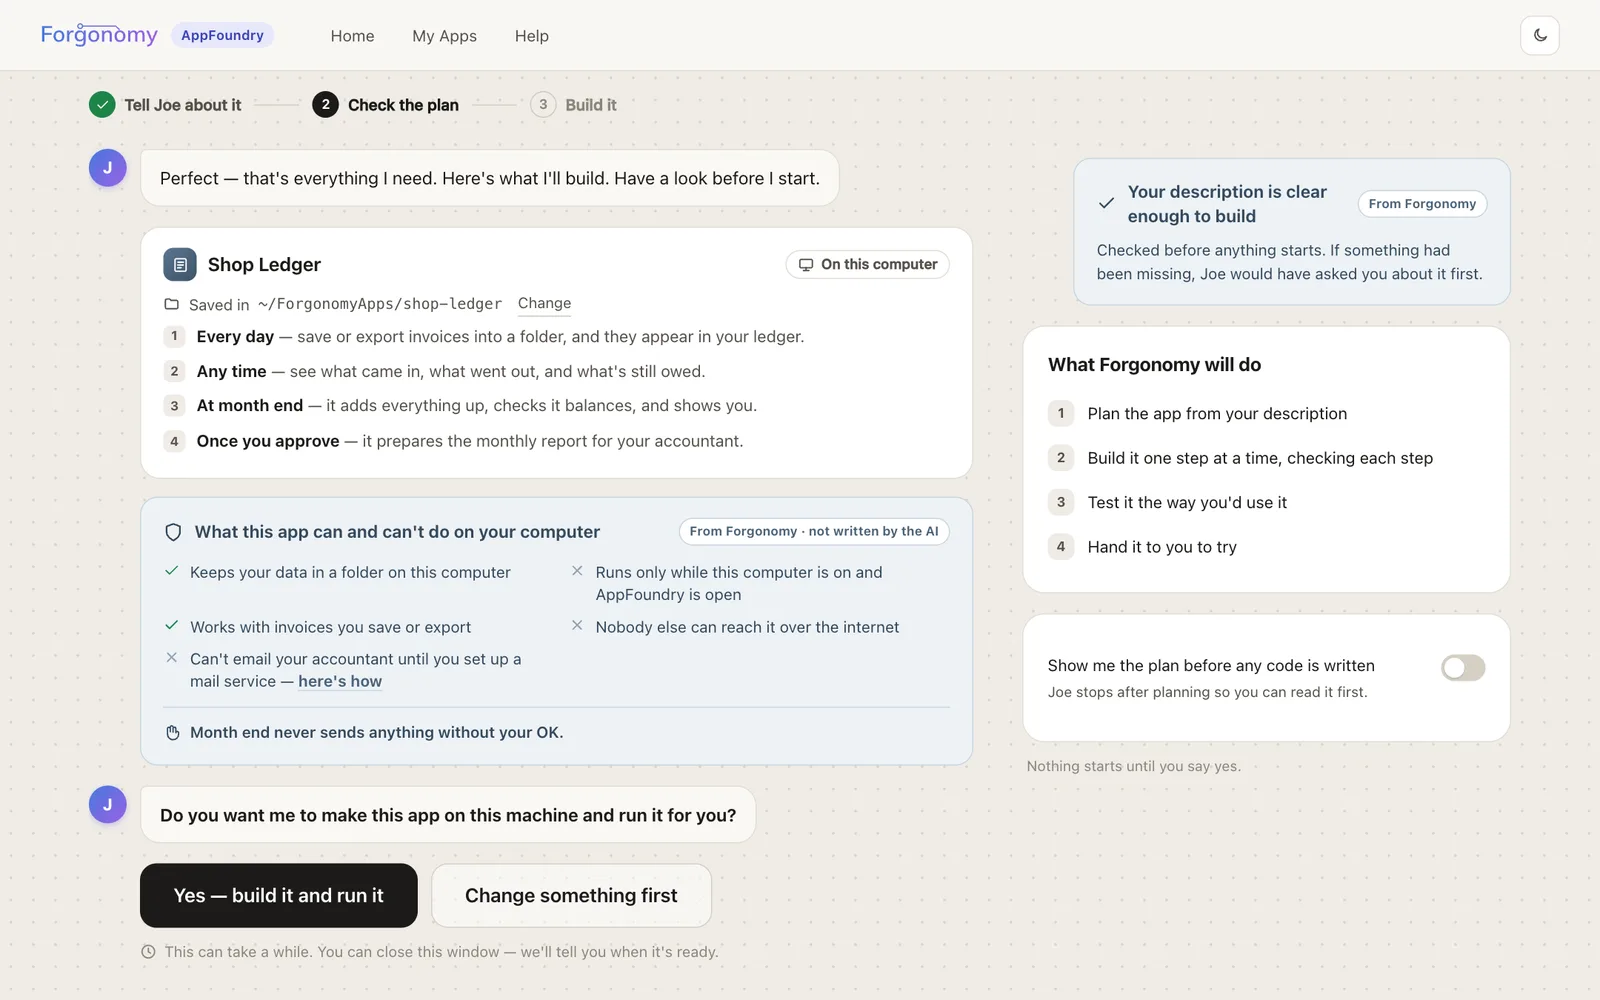Click the step 3 circle in the stepper
1600x1000 pixels.
coord(543,104)
